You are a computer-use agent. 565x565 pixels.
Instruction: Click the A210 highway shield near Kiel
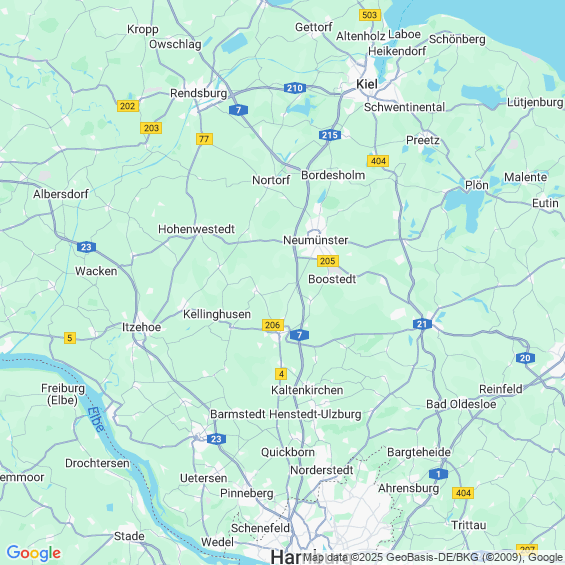click(295, 88)
